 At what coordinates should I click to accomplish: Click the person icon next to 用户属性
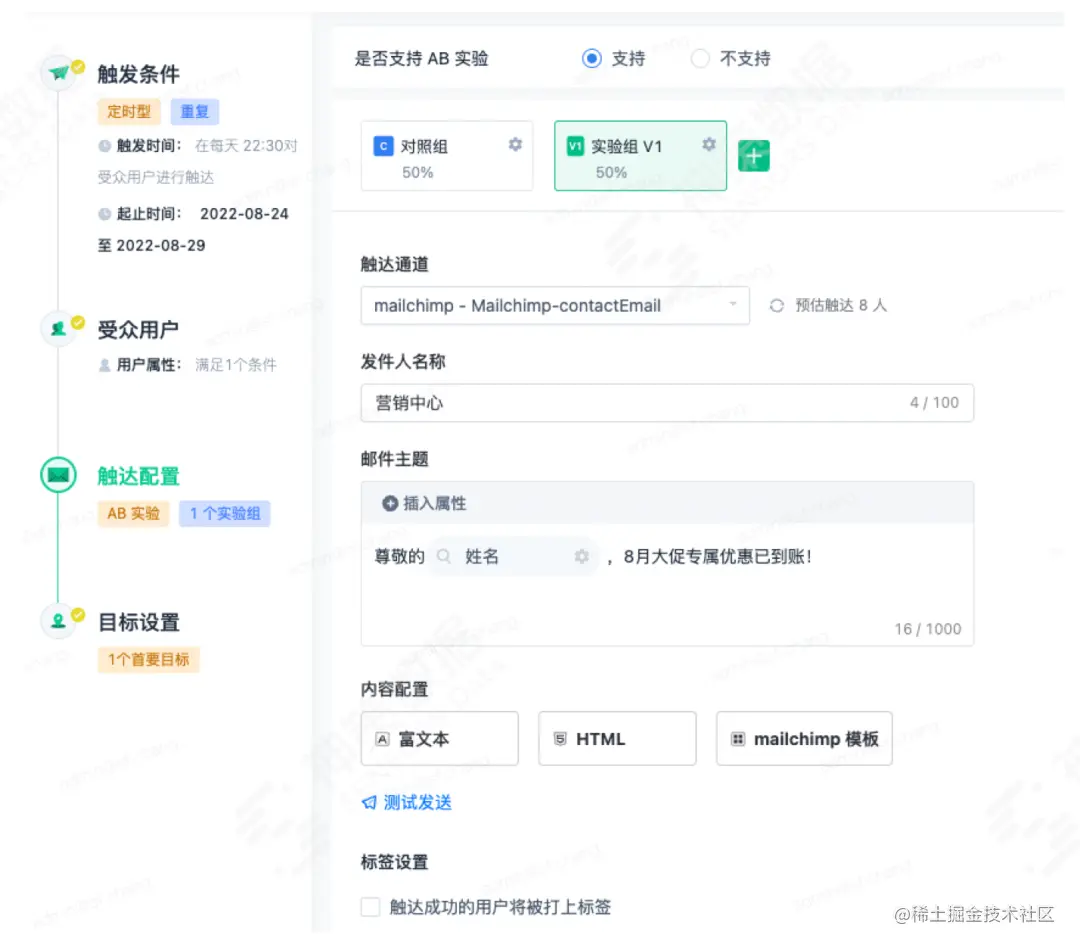(105, 364)
